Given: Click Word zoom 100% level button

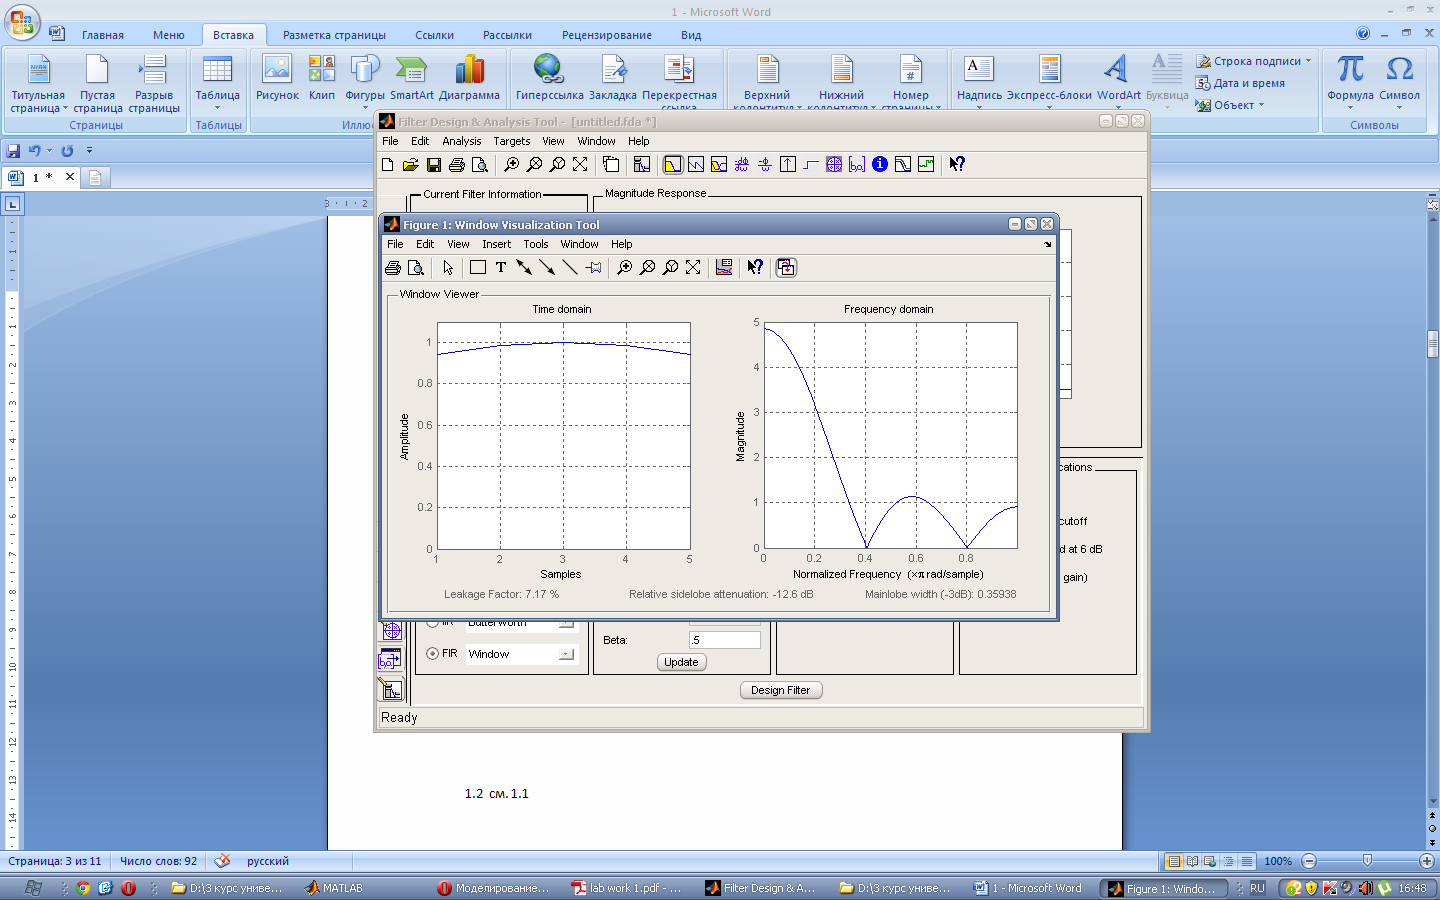Looking at the screenshot, I should point(1278,861).
